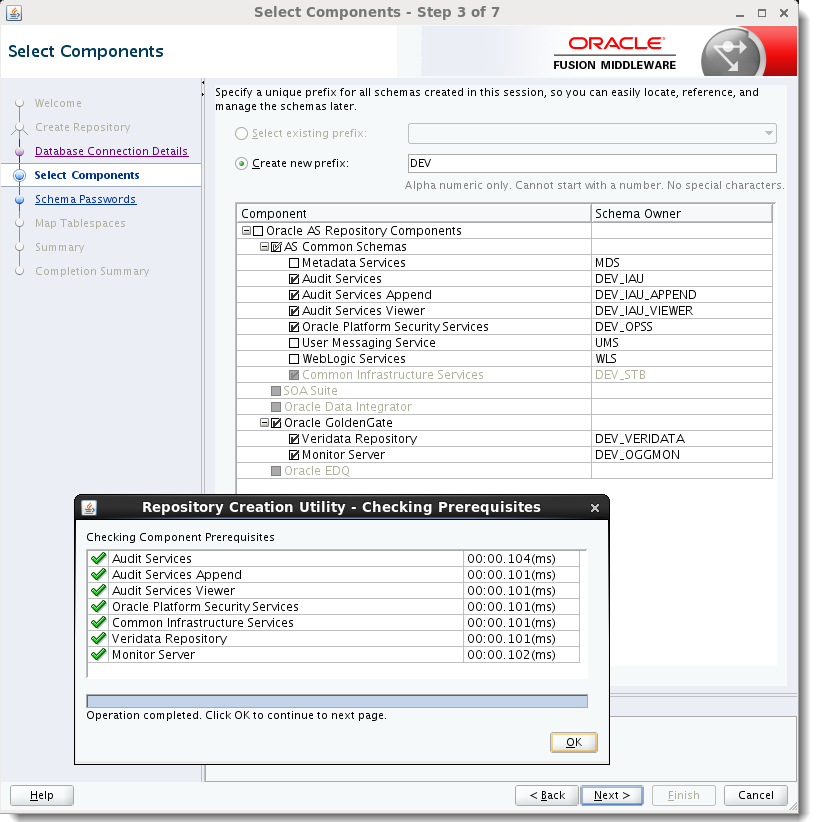This screenshot has width=819, height=822.
Task: Click green checkmark beside Audit Services Append prerequisite
Action: click(x=99, y=575)
